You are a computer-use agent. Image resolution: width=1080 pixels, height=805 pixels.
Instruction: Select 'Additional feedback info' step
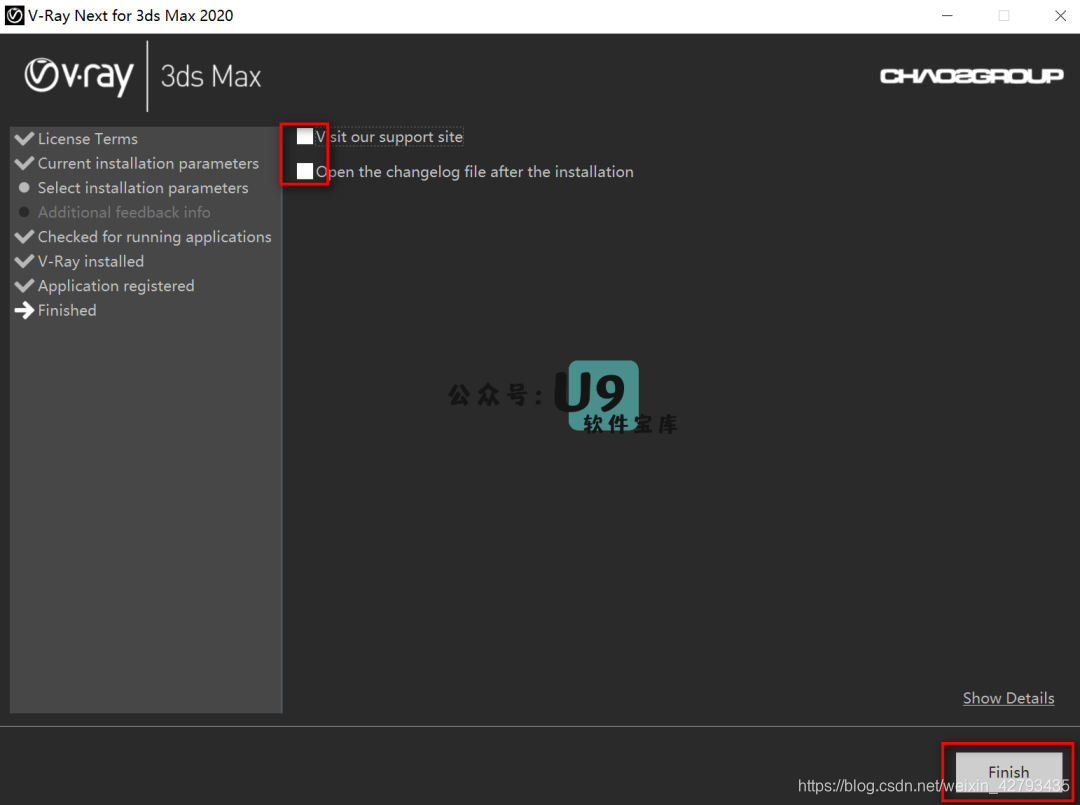coord(124,212)
